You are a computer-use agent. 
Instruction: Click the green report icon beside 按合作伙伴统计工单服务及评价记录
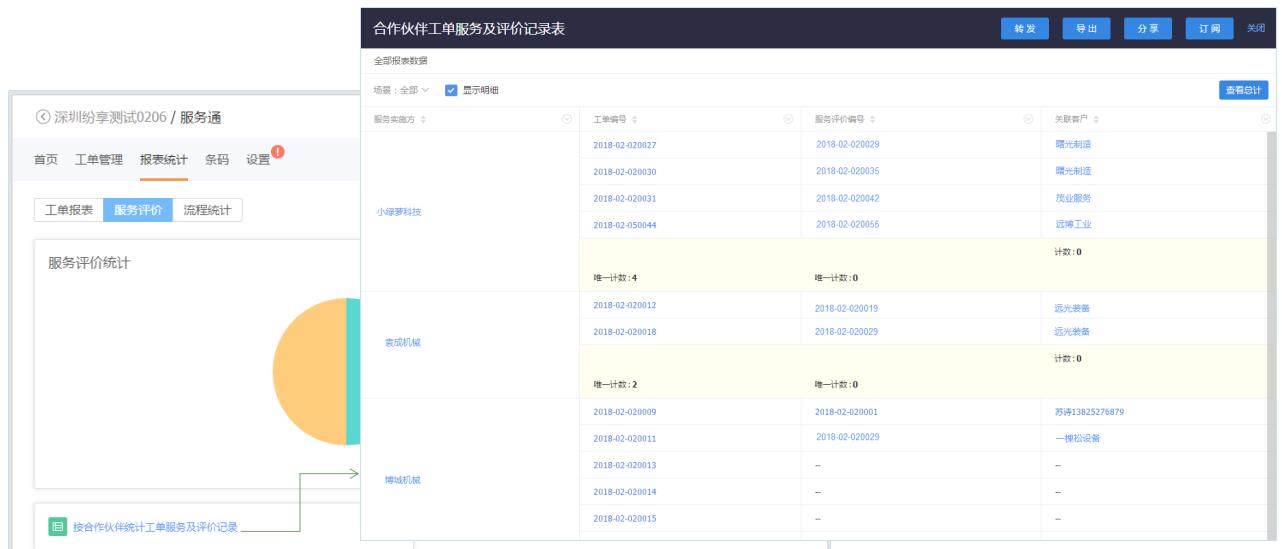coord(58,526)
